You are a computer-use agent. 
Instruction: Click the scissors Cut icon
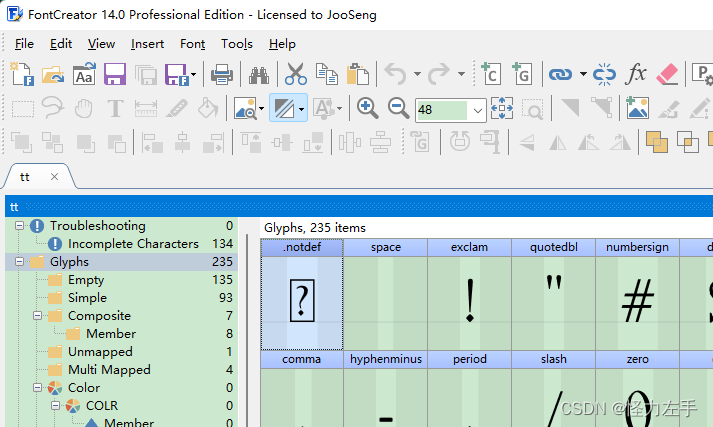tap(296, 74)
